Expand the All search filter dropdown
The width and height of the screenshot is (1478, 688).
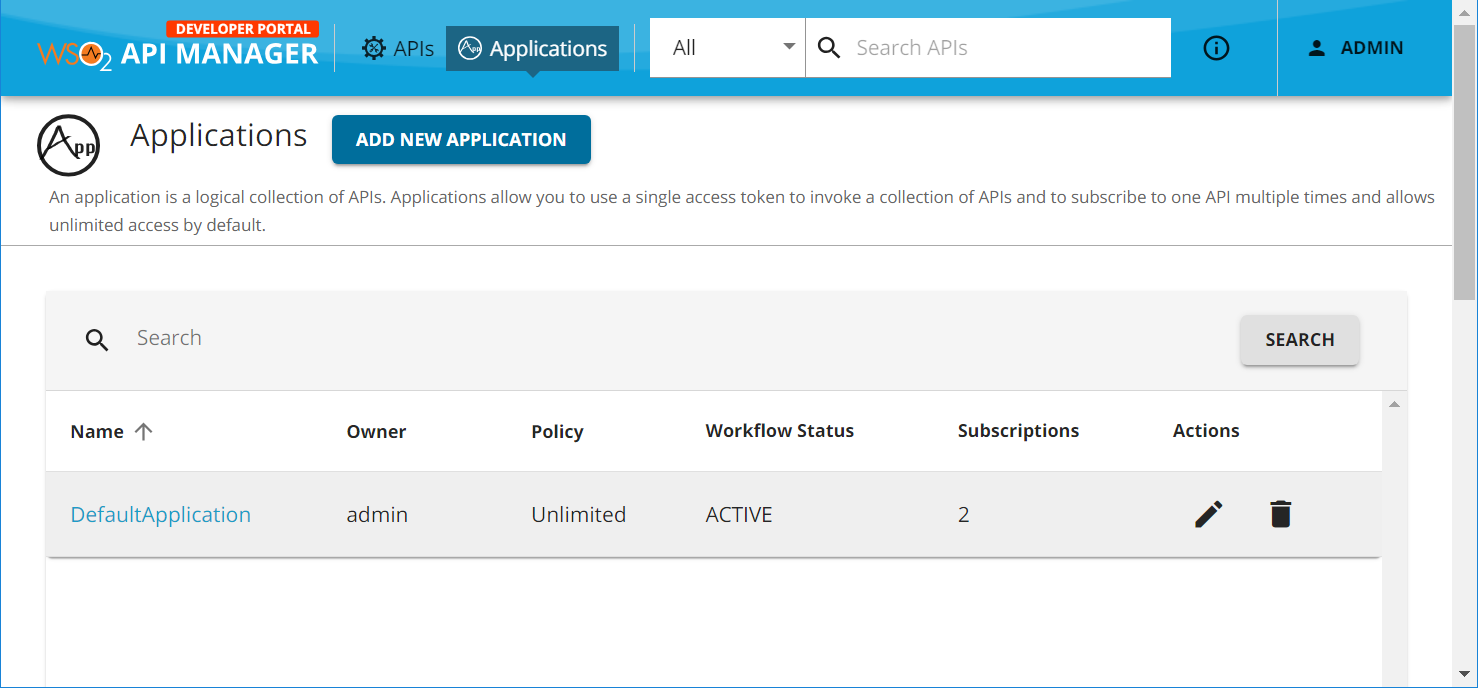[x=727, y=48]
